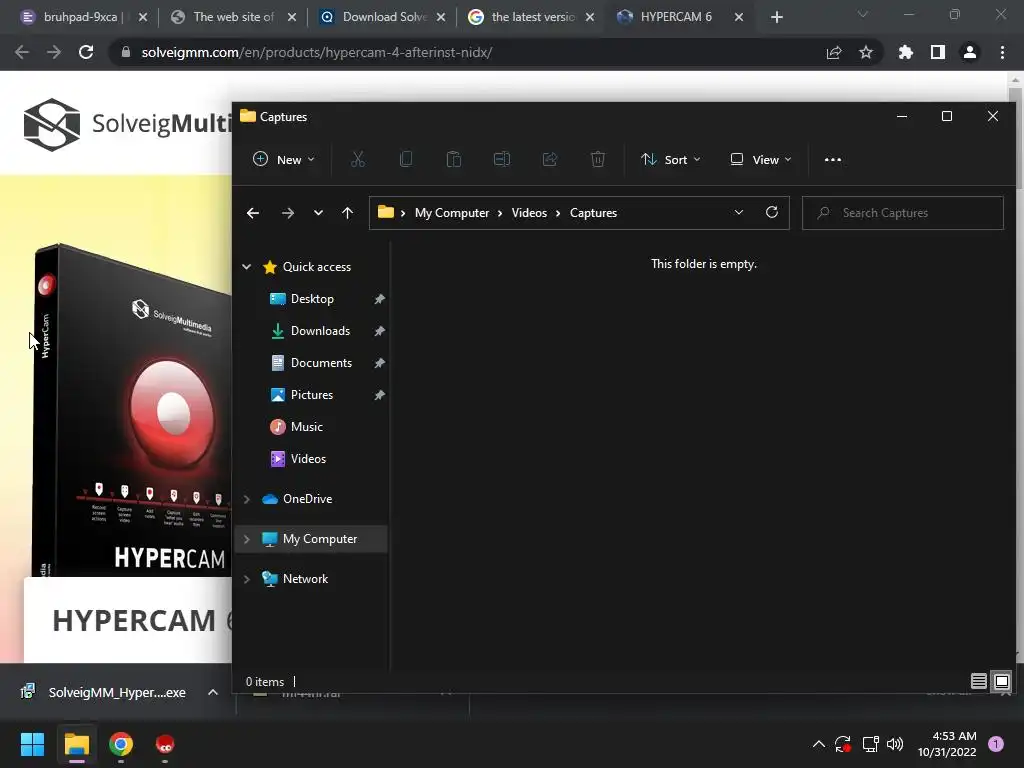Screen dimensions: 1024x768
Task: Expand the My Computer tree node
Action: tap(247, 539)
